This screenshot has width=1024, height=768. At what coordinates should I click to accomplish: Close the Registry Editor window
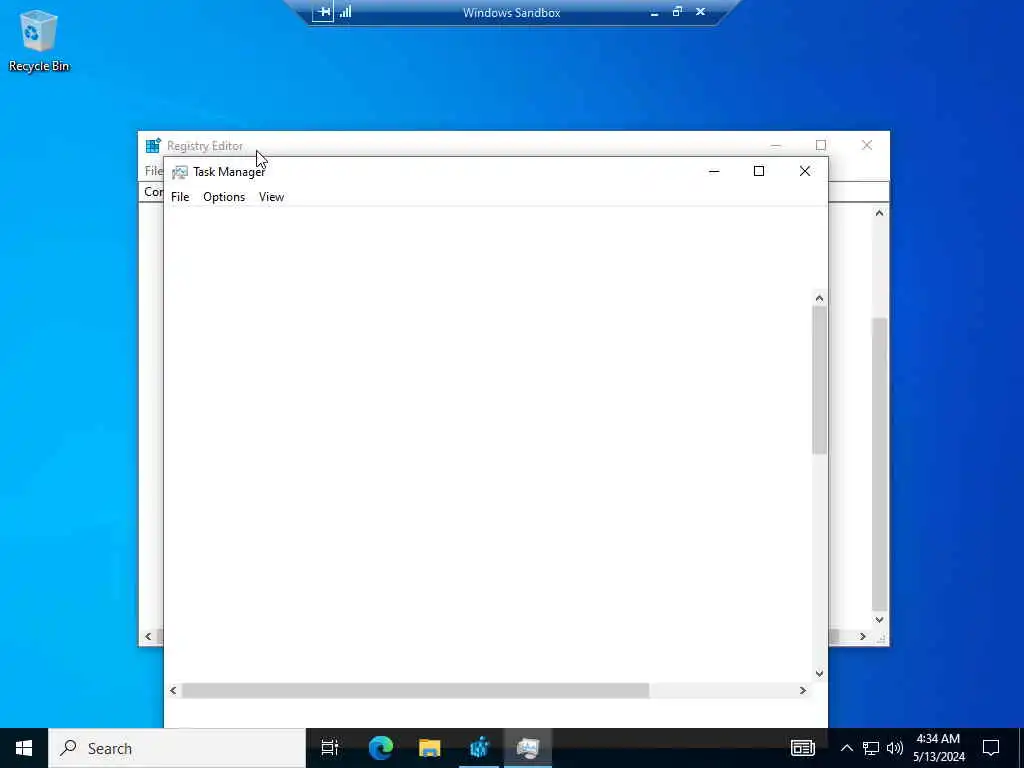[x=867, y=145]
